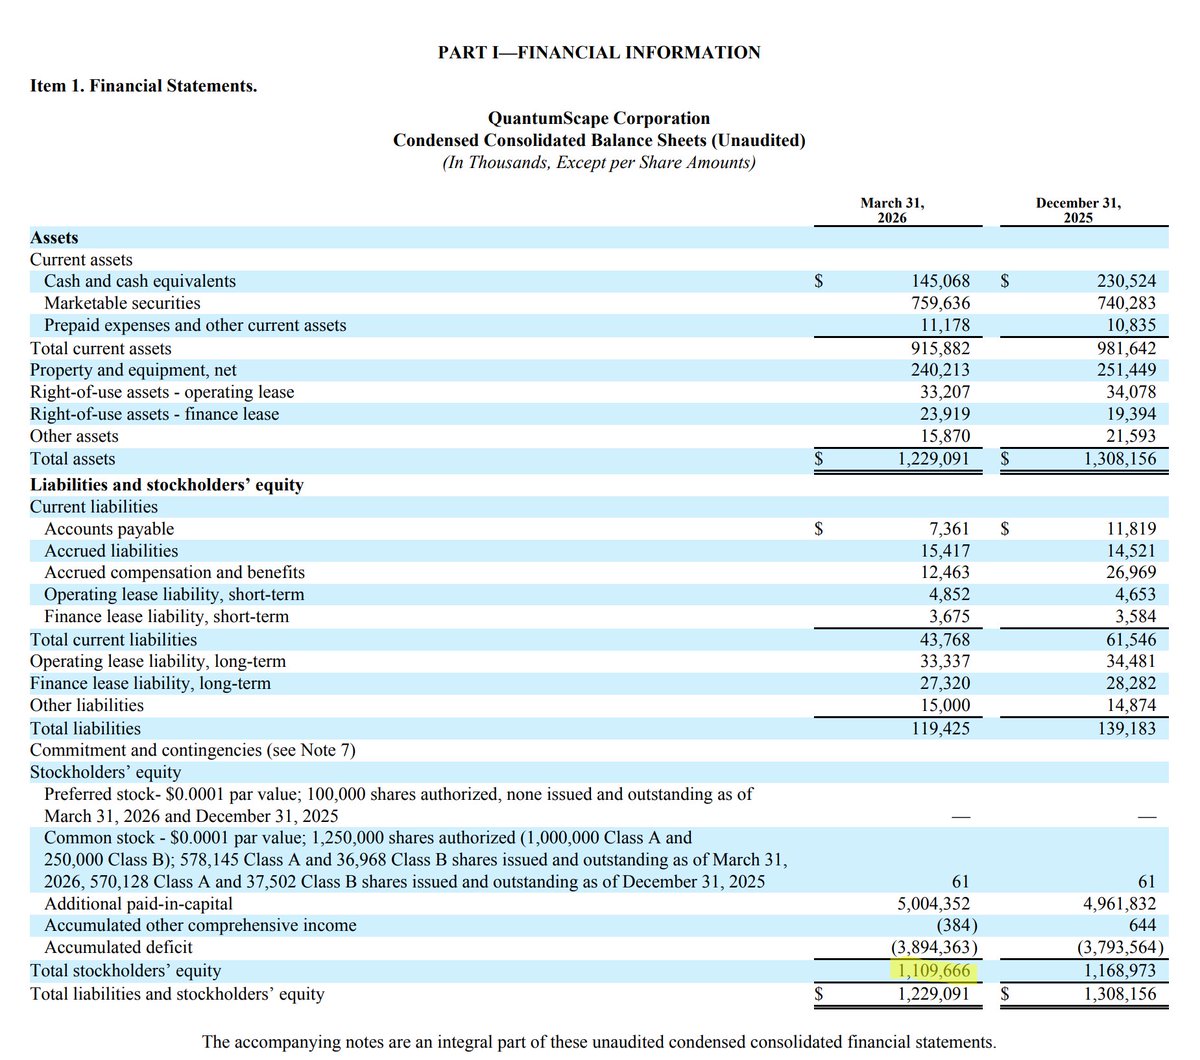This screenshot has height=1060, width=1200.
Task: Select the 'Additional paid-in-capital' row label
Action: pos(138,904)
